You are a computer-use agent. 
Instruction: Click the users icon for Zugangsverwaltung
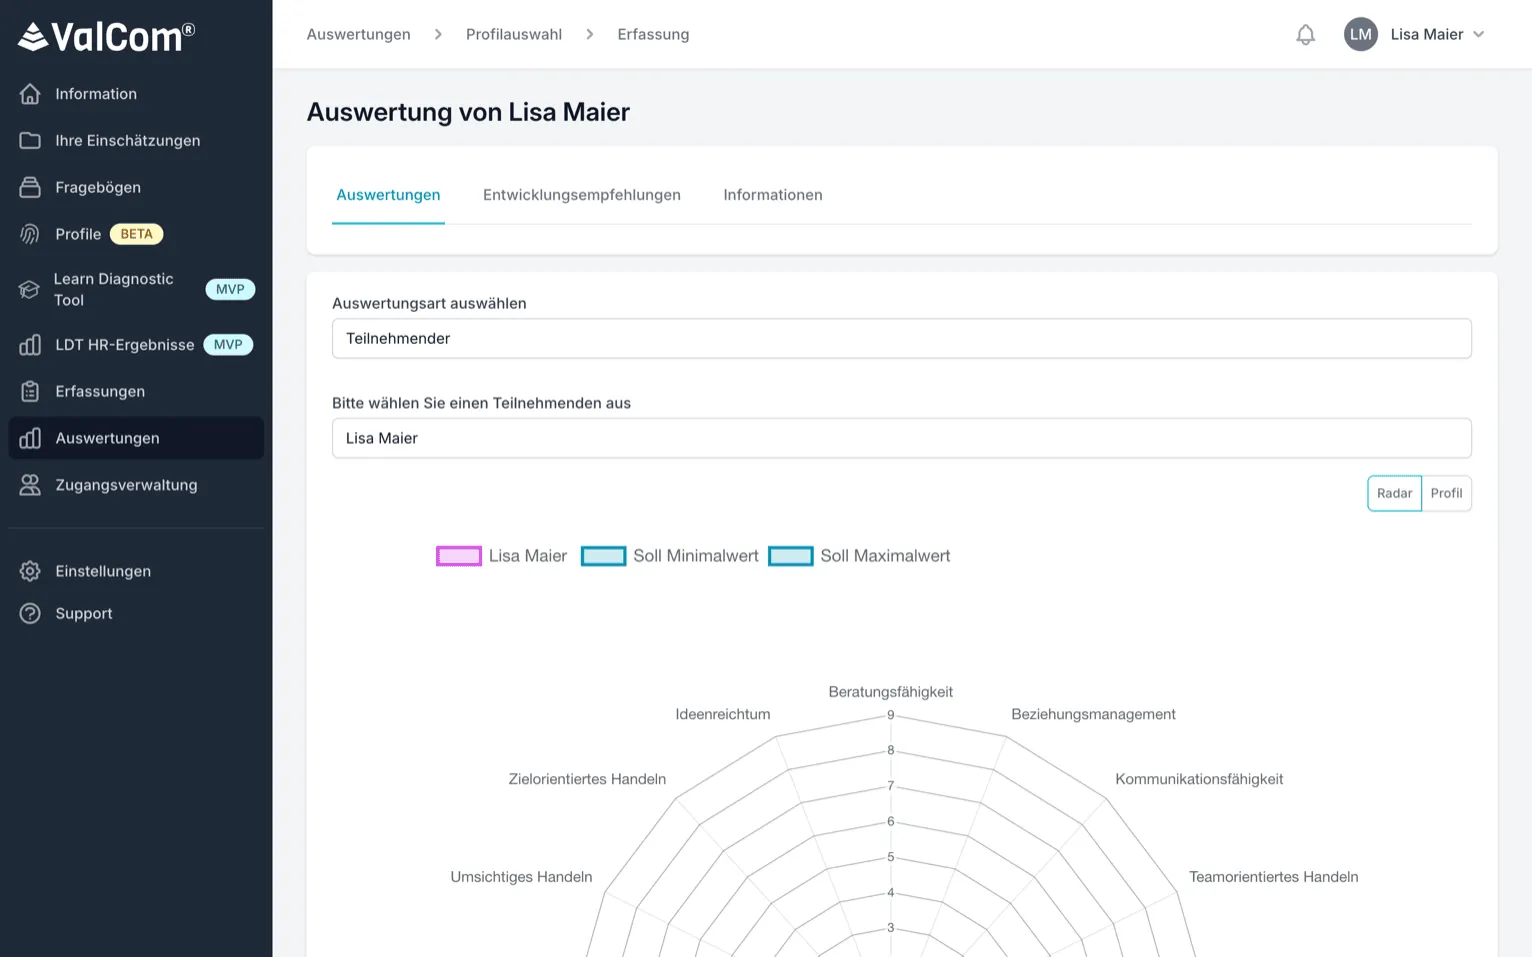(30, 485)
